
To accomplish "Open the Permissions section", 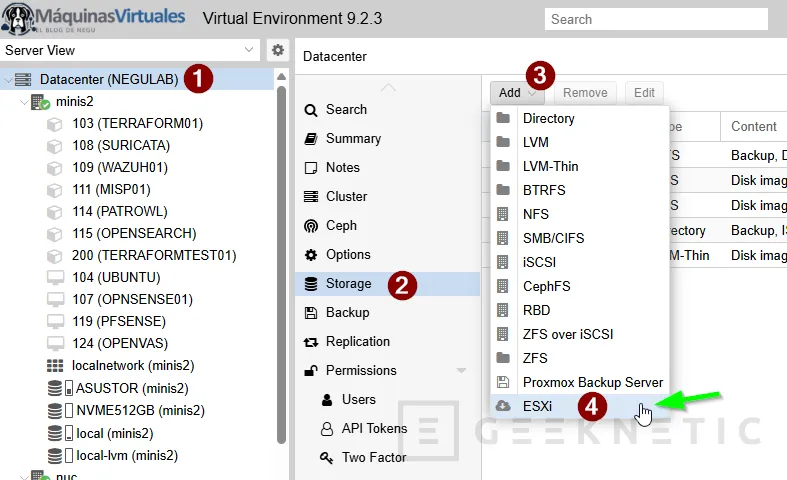I will coord(361,371).
